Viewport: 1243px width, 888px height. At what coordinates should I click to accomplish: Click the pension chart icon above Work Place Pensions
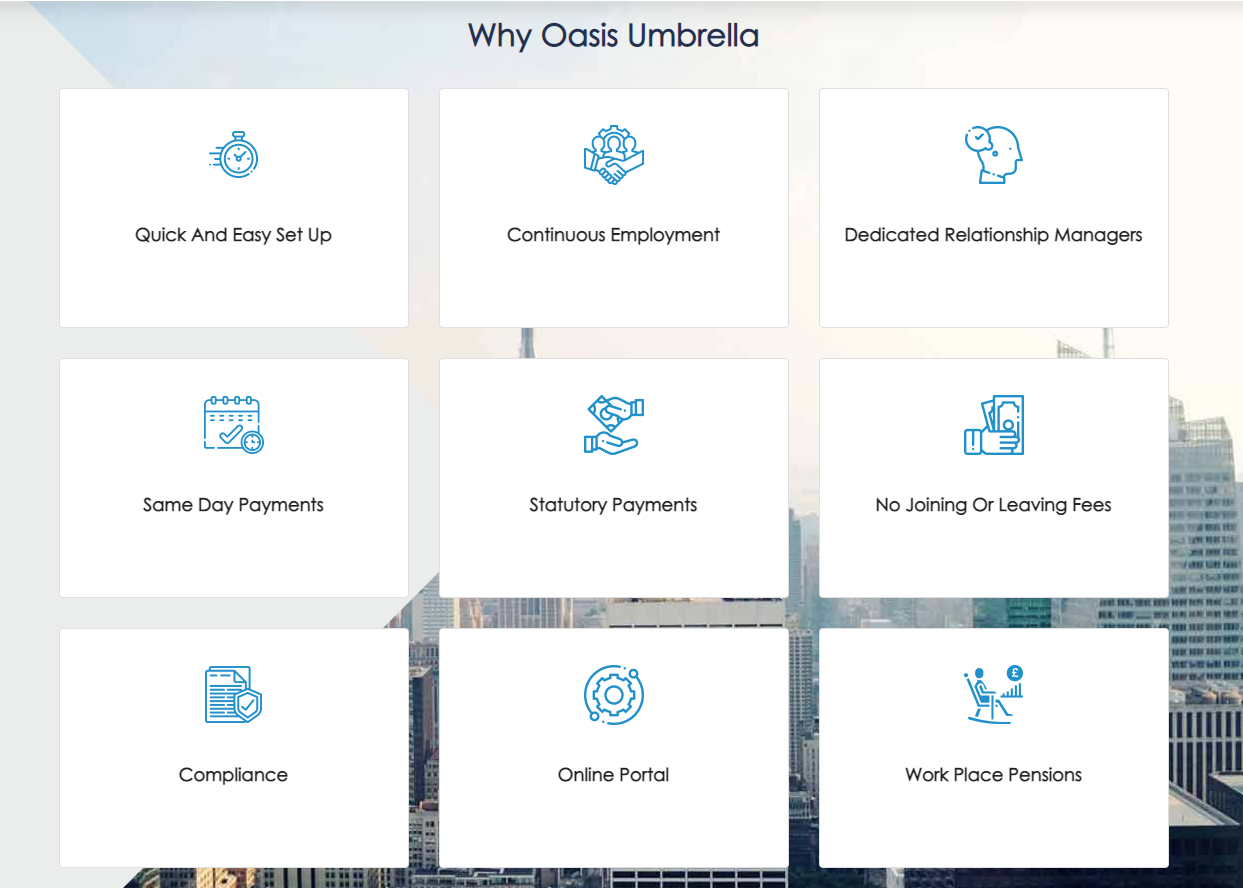point(993,692)
